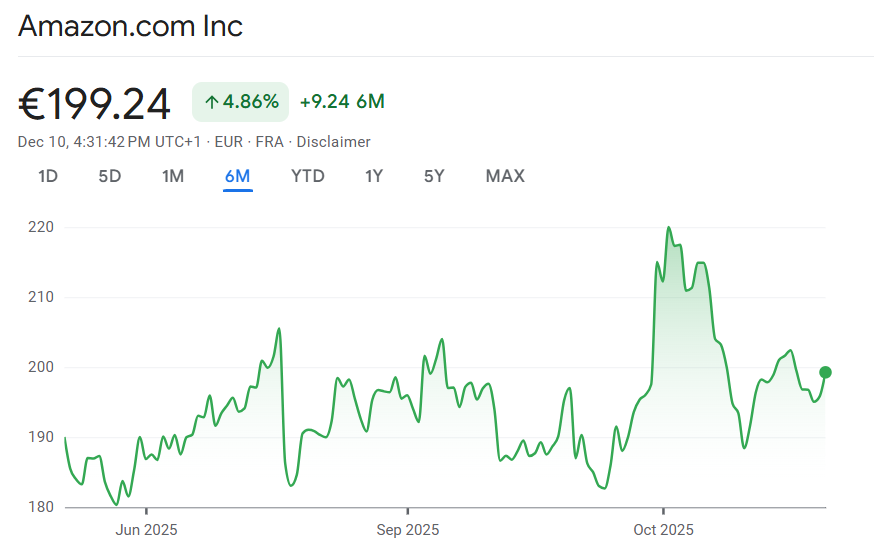The image size is (874, 556).
Task: Click the Jun 2025 axis label
Action: click(x=146, y=529)
